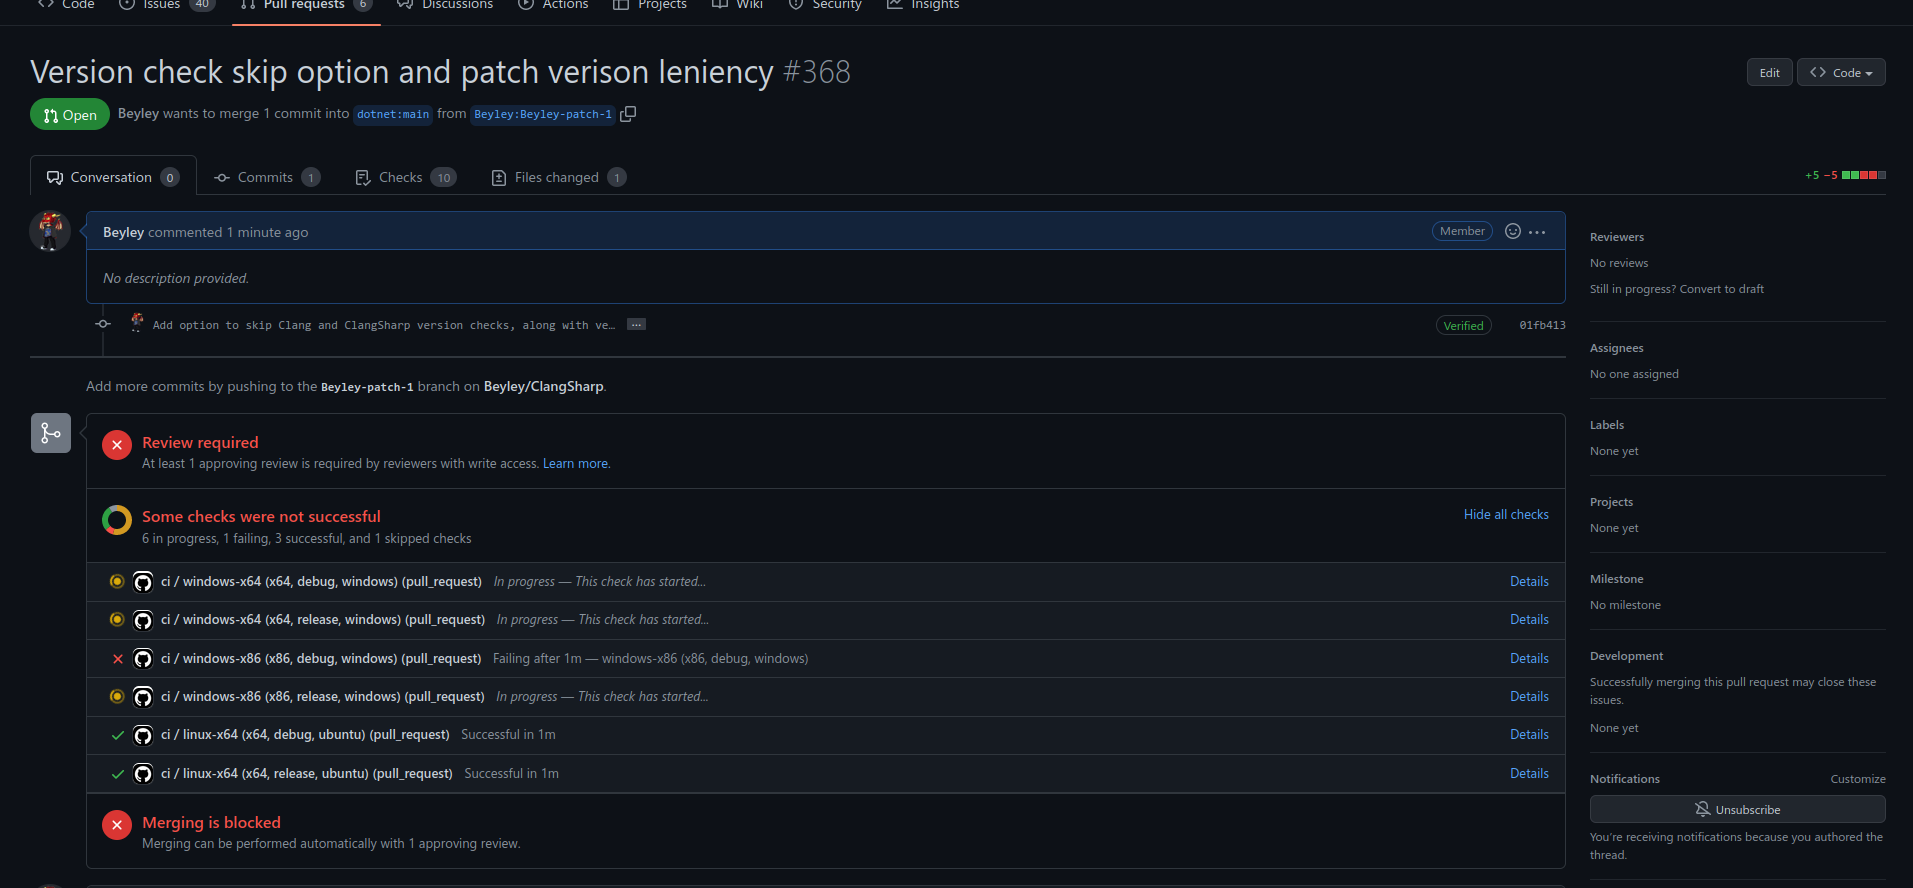Click the Beyley author name in the comment header
Image resolution: width=1913 pixels, height=888 pixels.
(123, 232)
